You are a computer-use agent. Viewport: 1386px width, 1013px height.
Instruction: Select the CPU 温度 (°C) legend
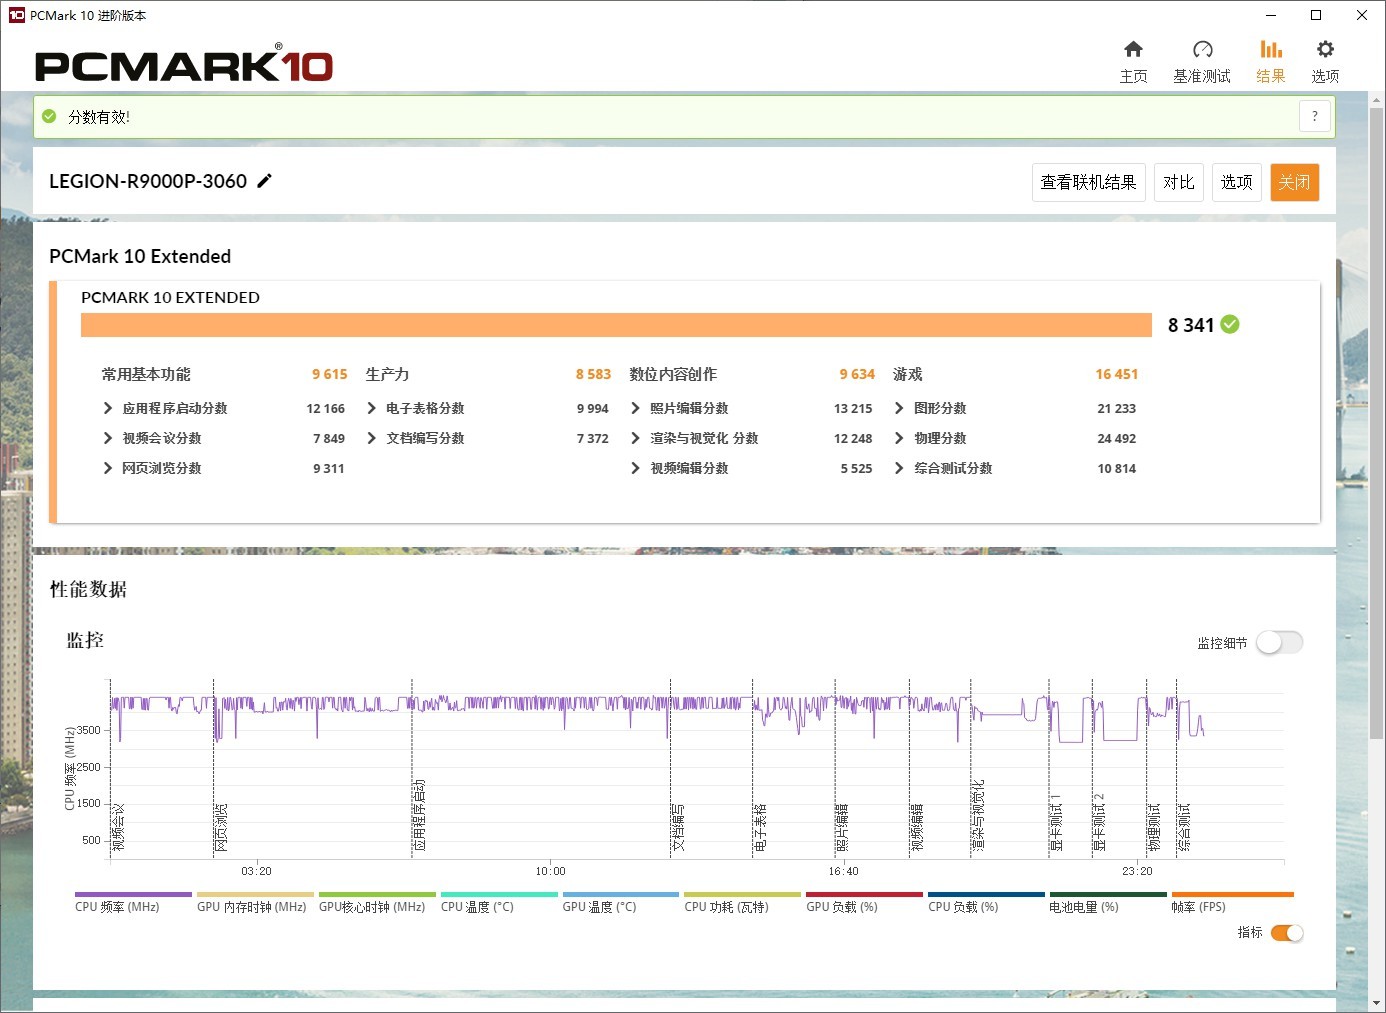point(499,903)
